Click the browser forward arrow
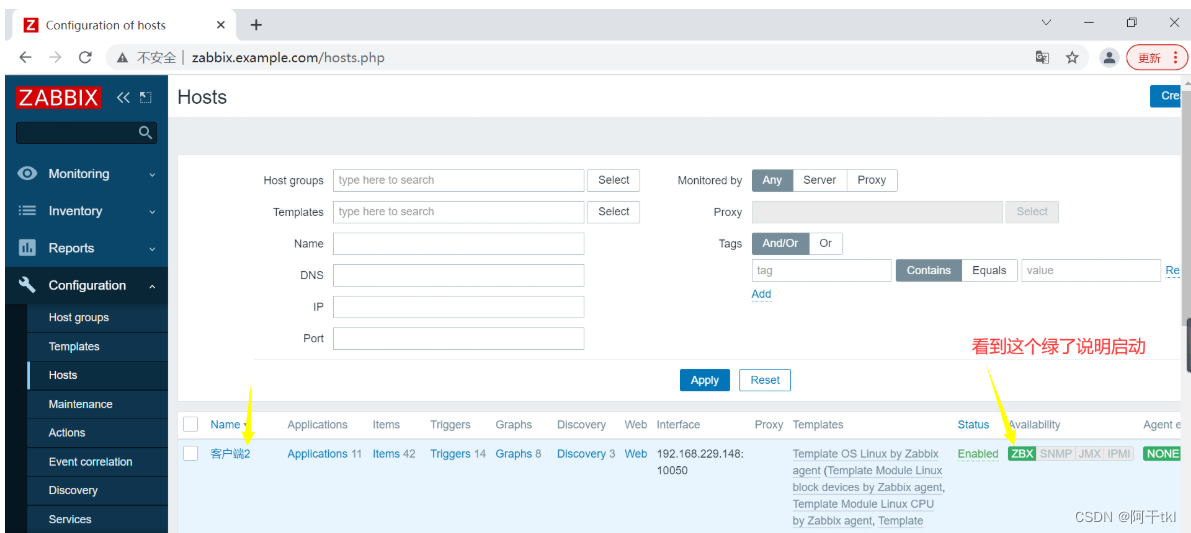 click(55, 58)
